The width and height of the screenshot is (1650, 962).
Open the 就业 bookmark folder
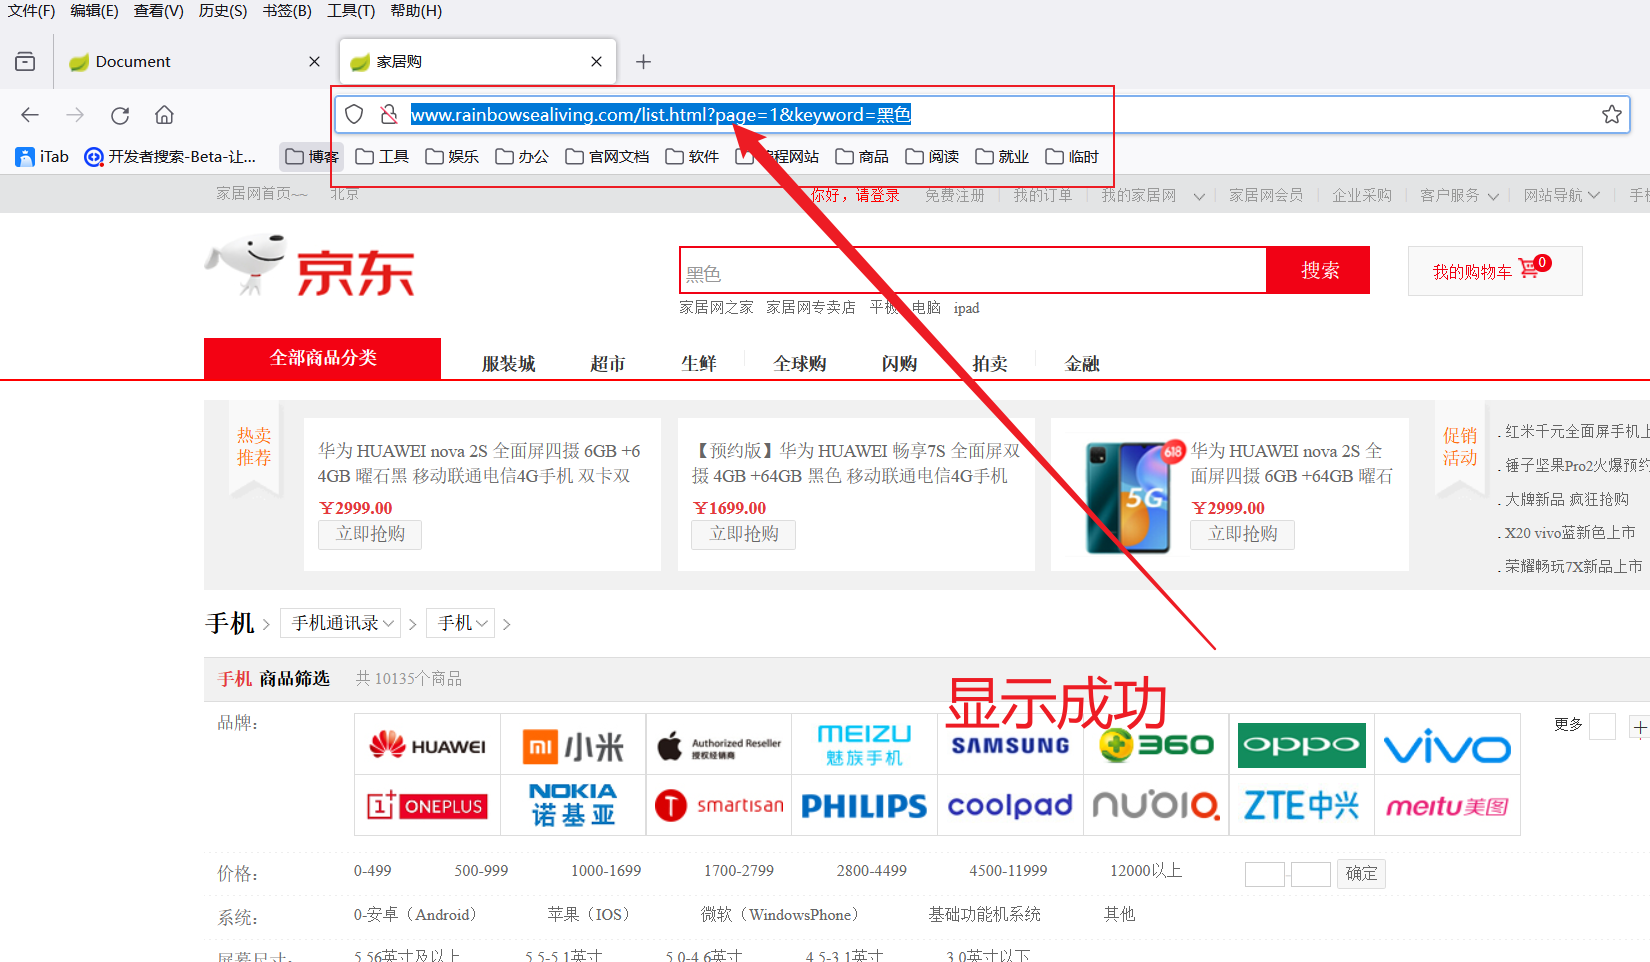pos(1002,157)
